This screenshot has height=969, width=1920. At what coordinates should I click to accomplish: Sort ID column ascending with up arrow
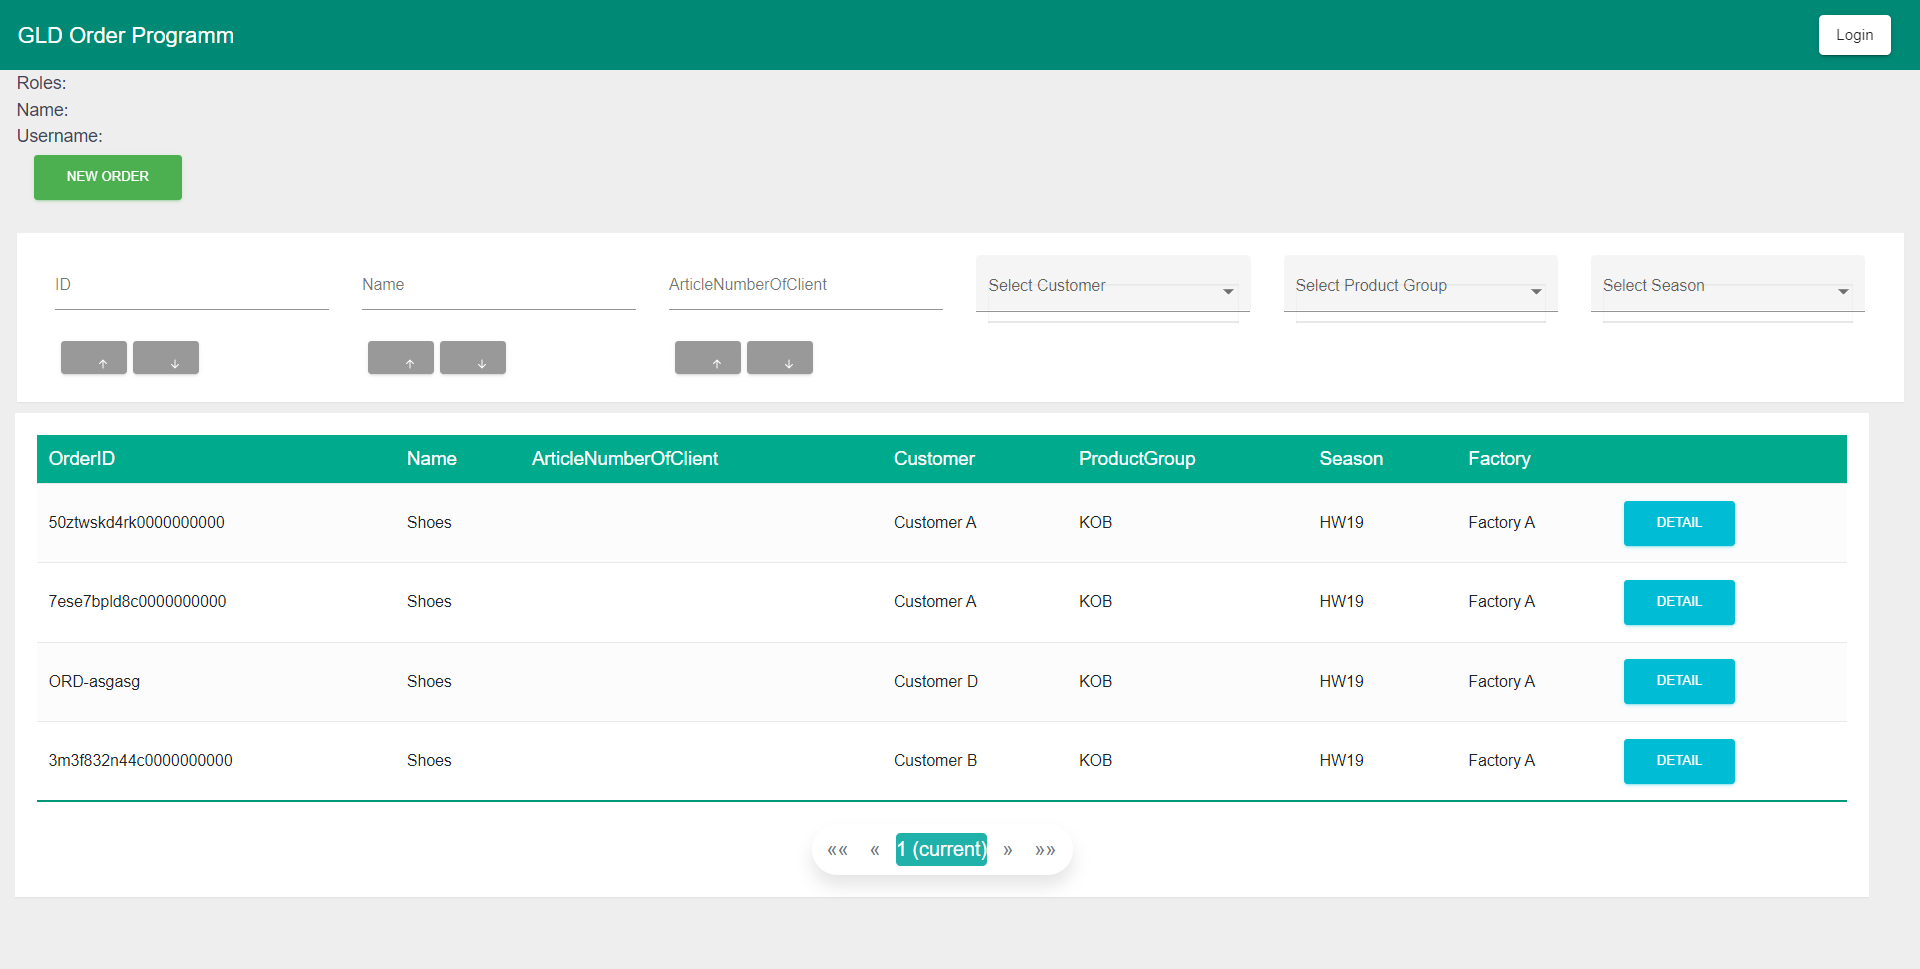(94, 358)
